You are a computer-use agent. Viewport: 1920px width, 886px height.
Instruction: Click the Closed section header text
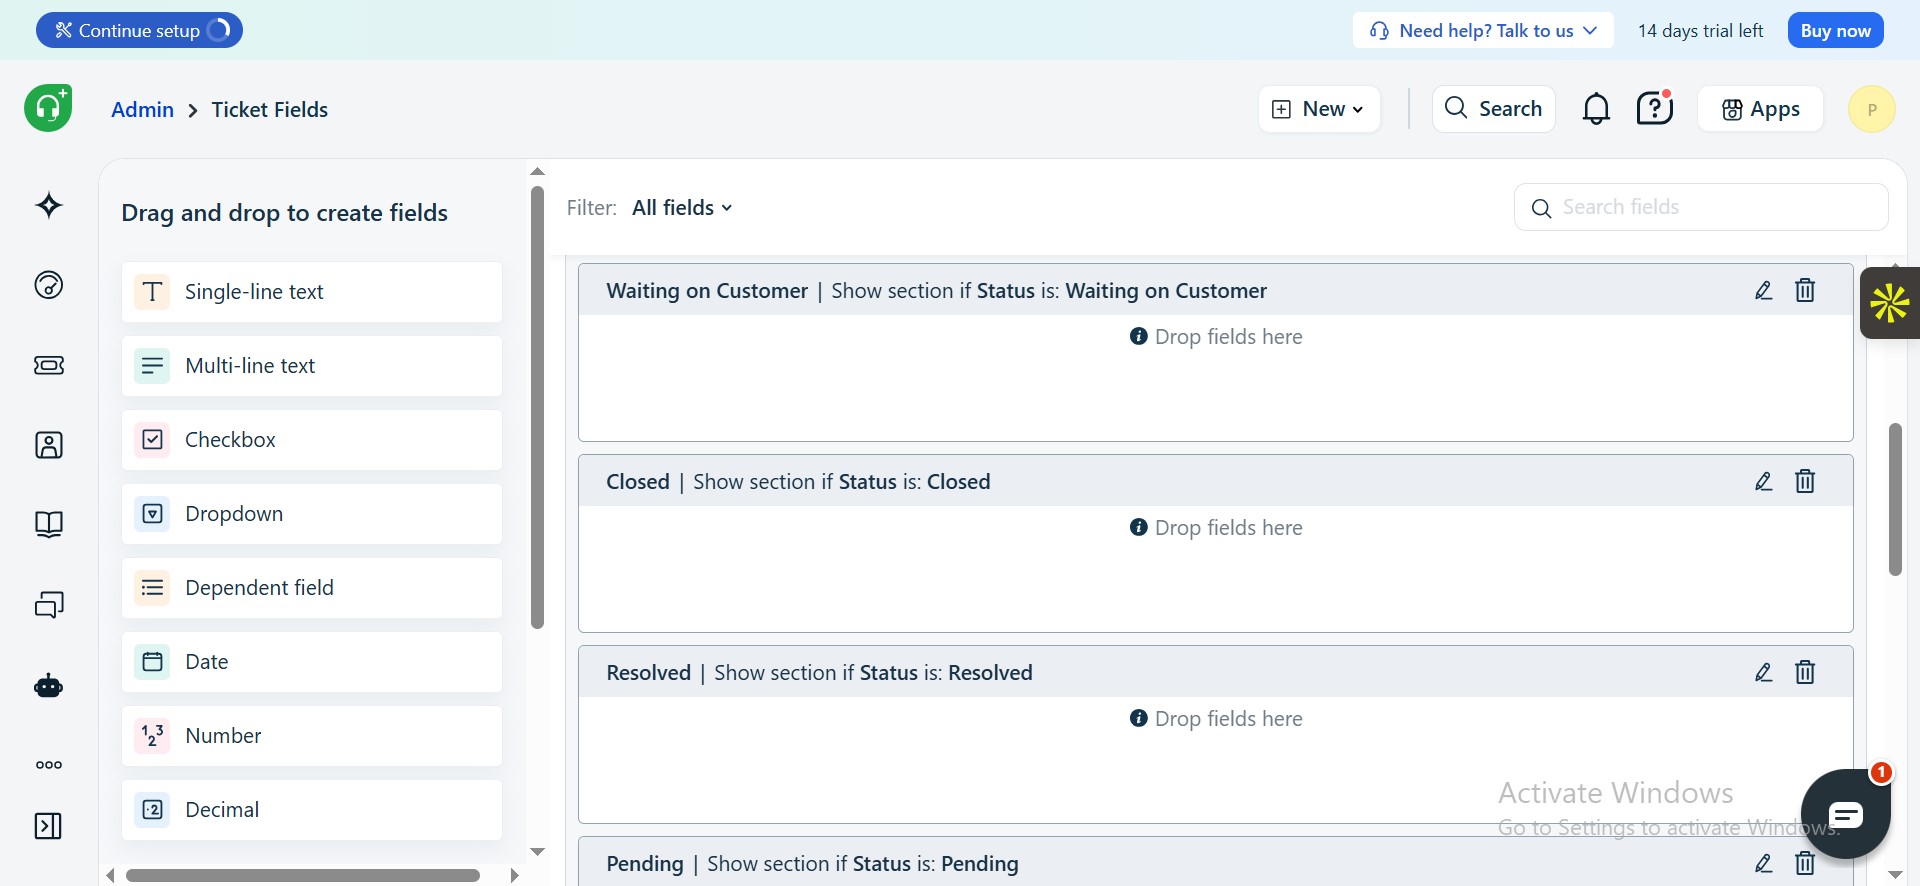point(798,482)
